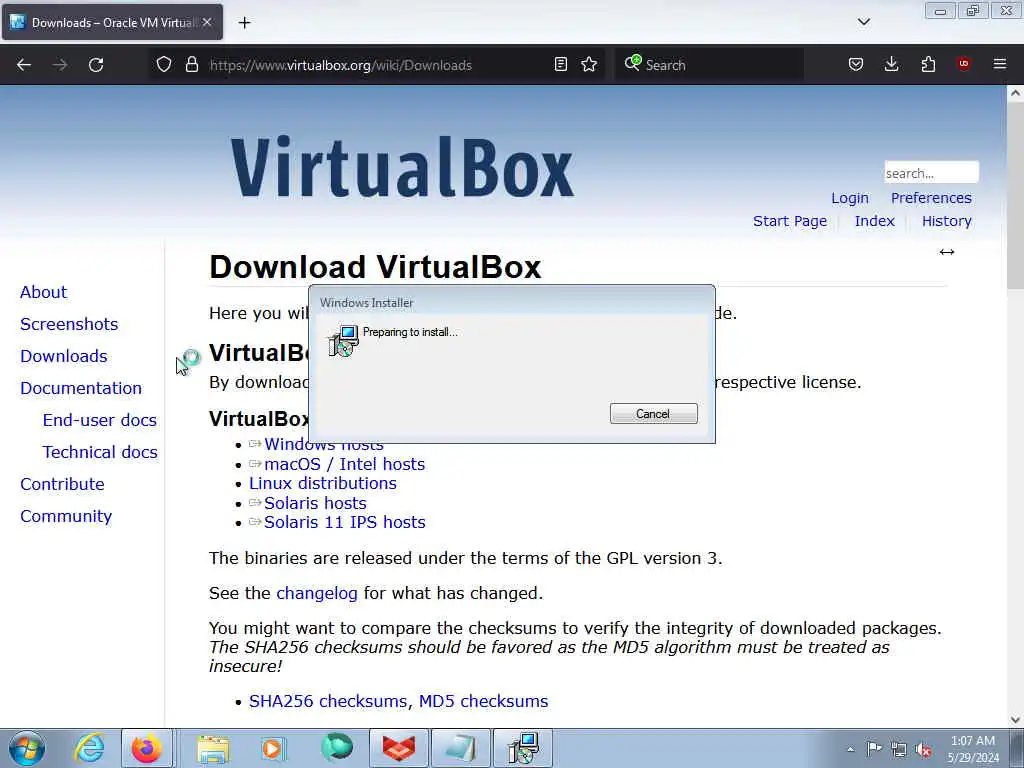1024x768 pixels.
Task: Open About in the sidebar
Action: point(43,292)
